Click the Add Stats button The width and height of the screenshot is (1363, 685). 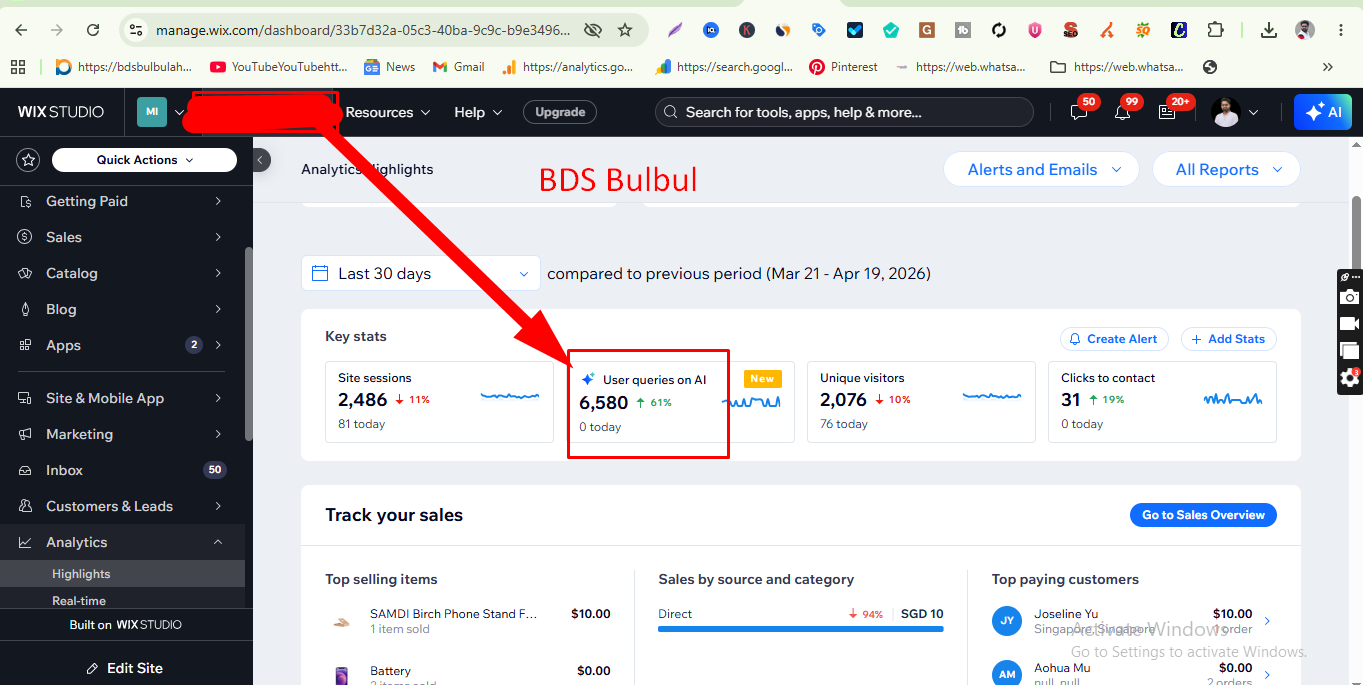point(1228,339)
